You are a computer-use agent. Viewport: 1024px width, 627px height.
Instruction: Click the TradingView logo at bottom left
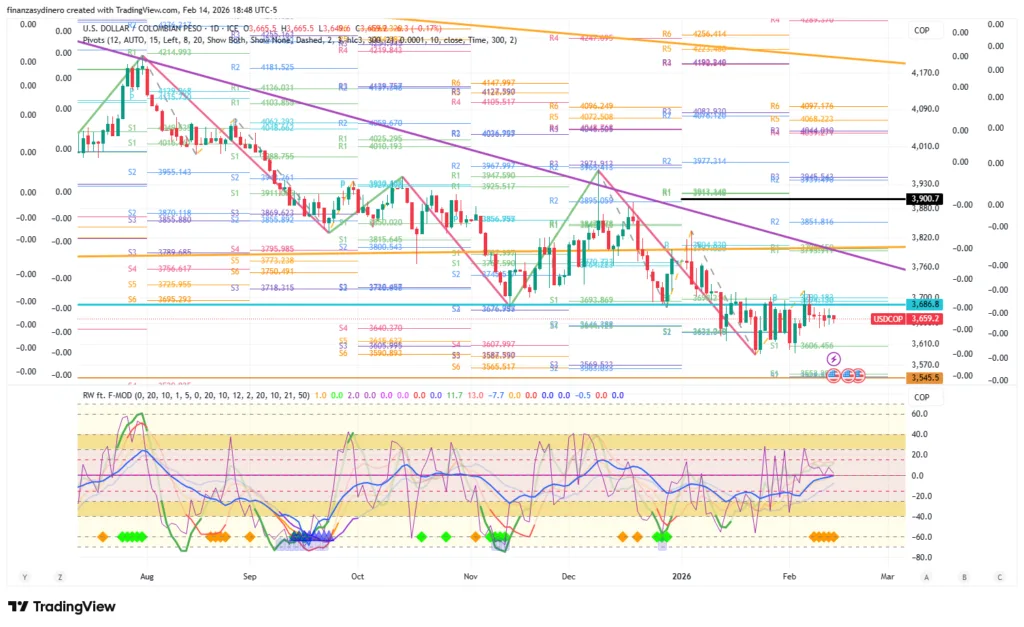[x=62, y=607]
